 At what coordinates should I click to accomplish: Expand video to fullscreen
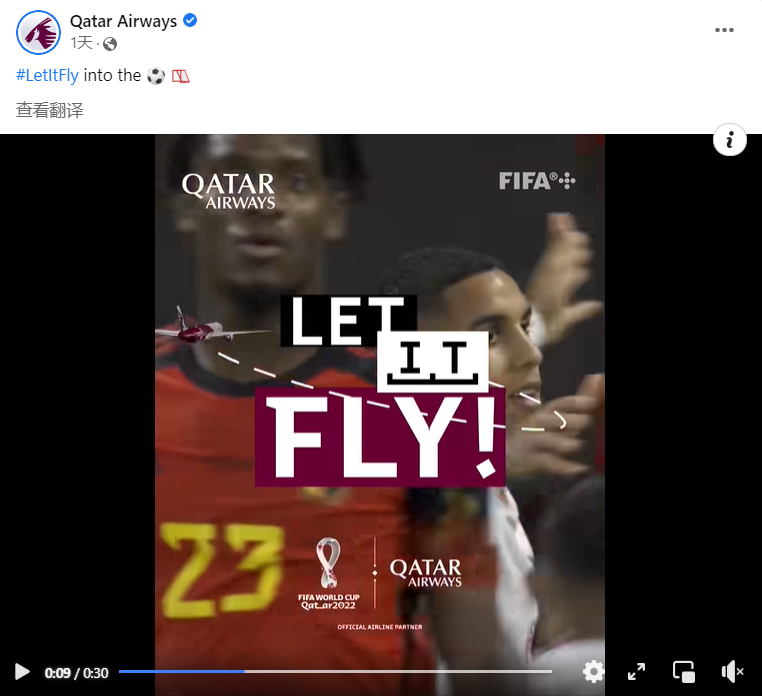click(636, 672)
